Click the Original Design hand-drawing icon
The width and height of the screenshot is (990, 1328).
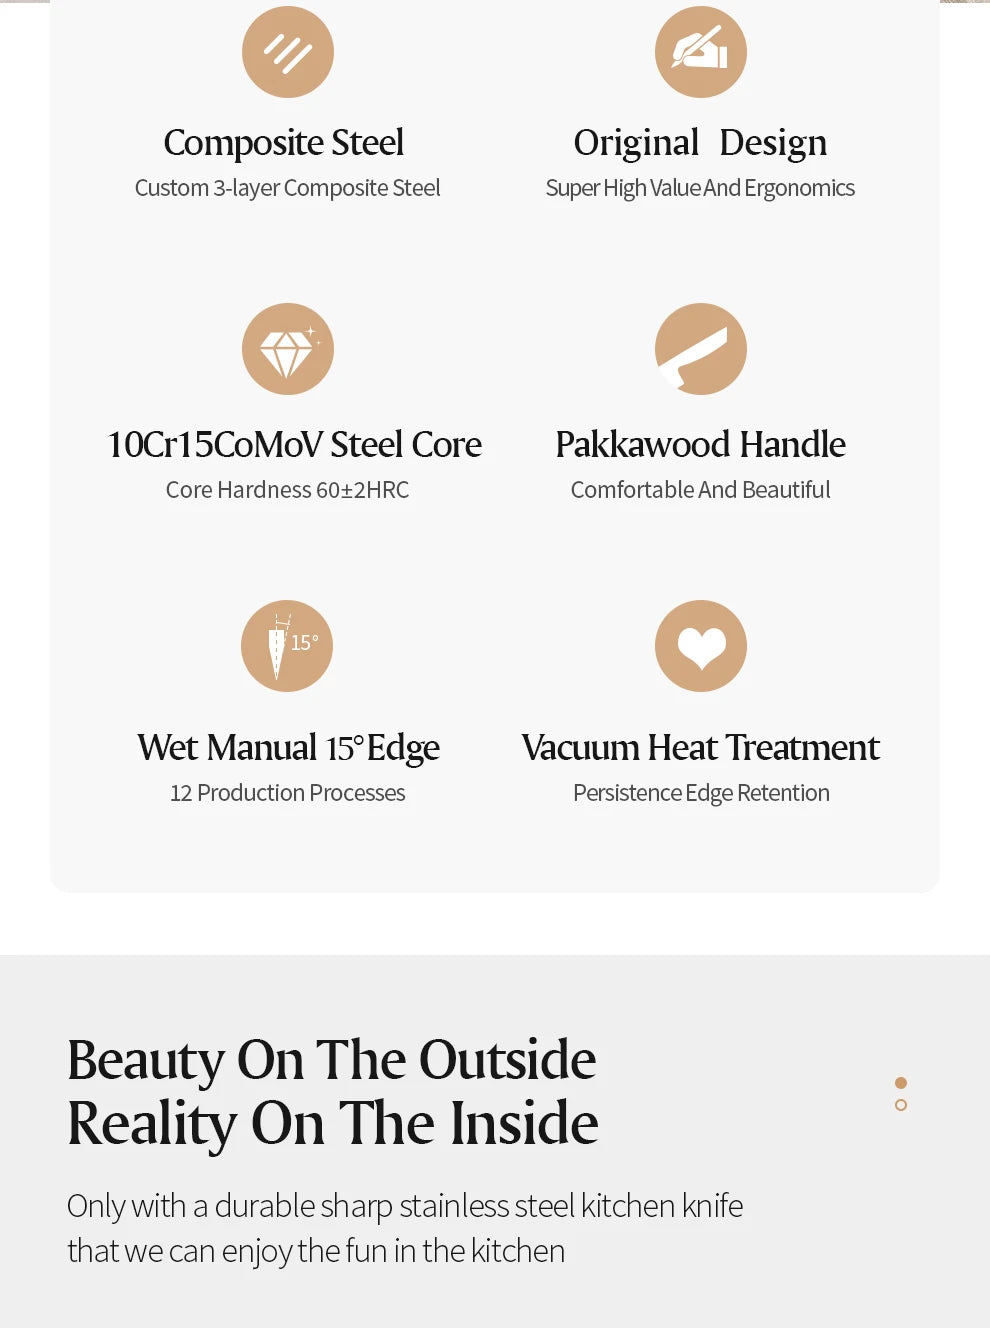click(x=700, y=52)
